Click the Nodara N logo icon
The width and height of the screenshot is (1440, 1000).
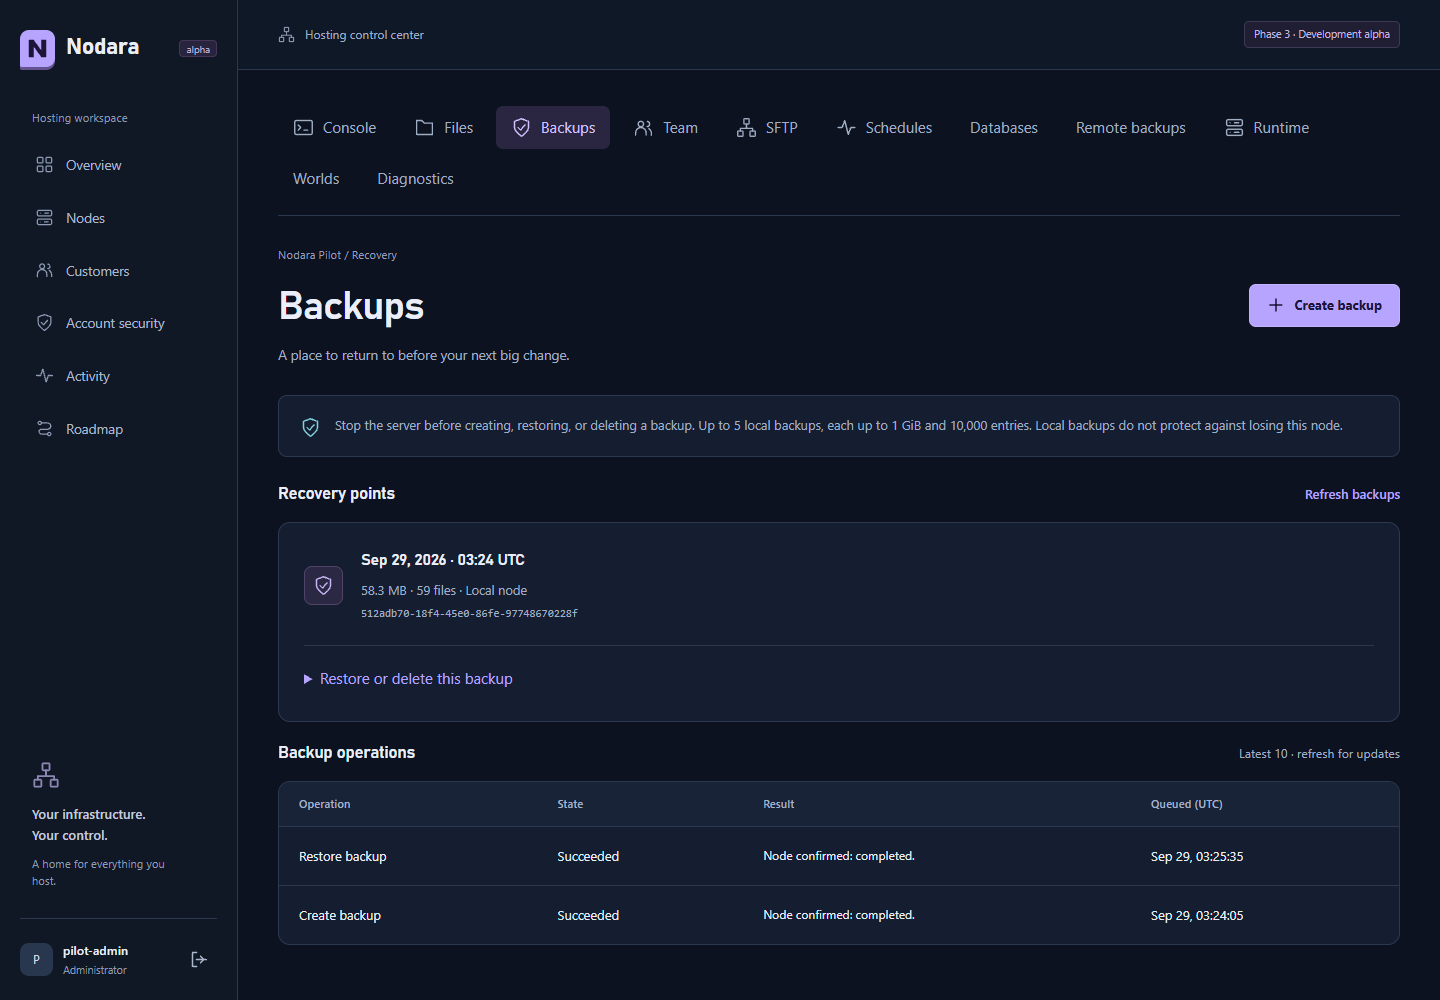tap(37, 48)
